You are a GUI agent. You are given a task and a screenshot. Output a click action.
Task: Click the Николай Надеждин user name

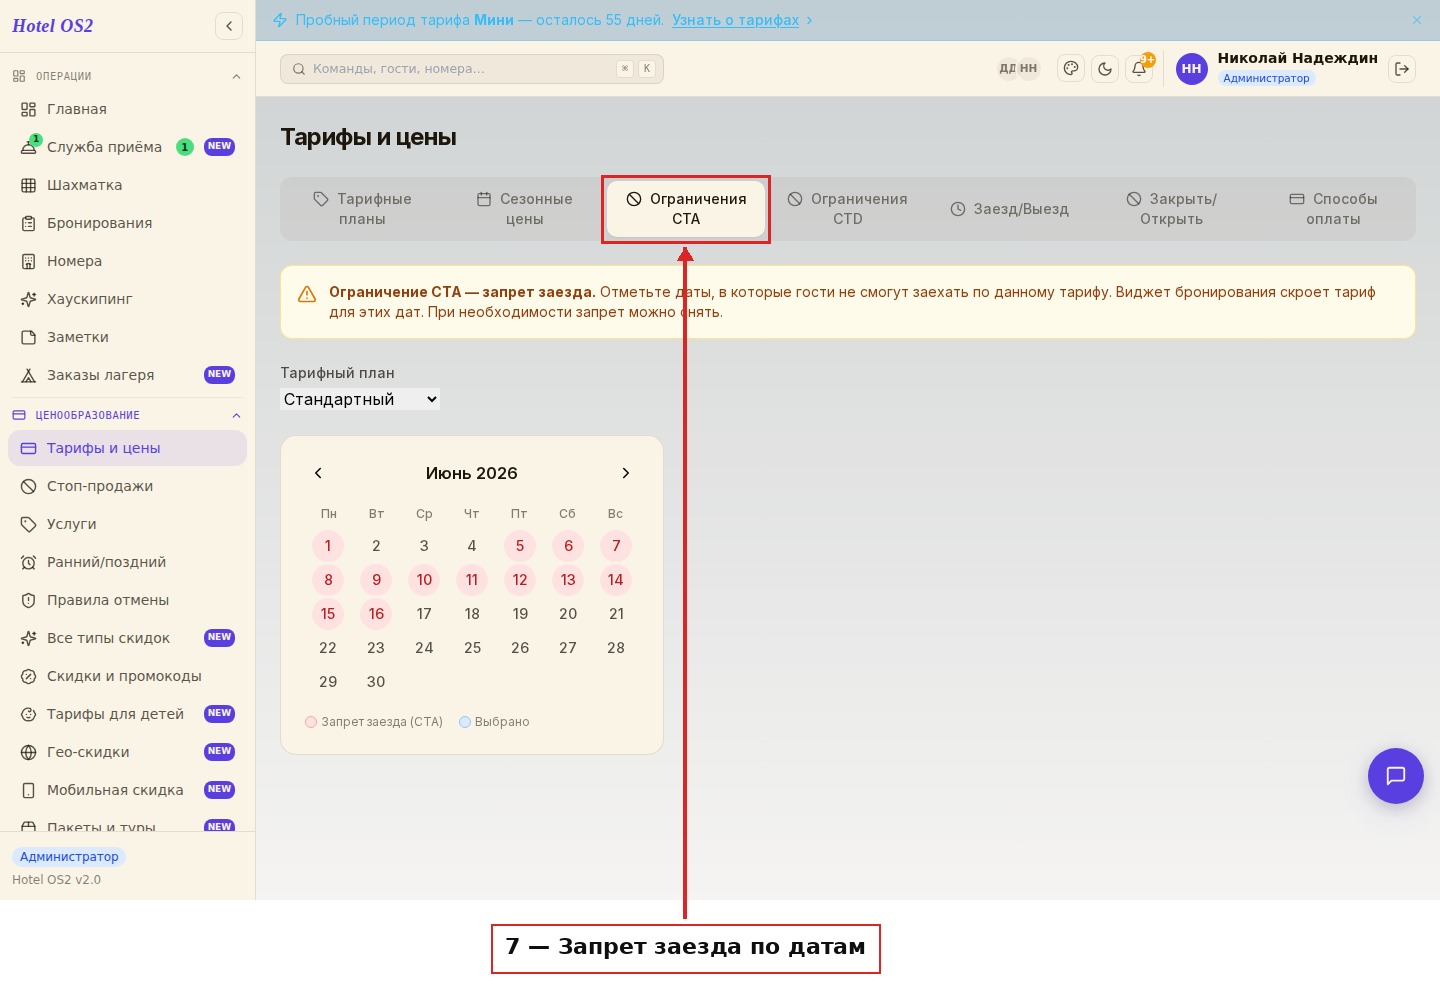(1298, 58)
